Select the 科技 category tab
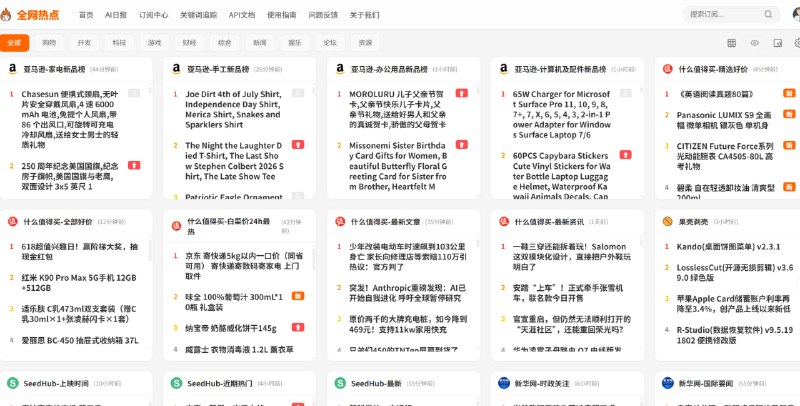 (119, 43)
